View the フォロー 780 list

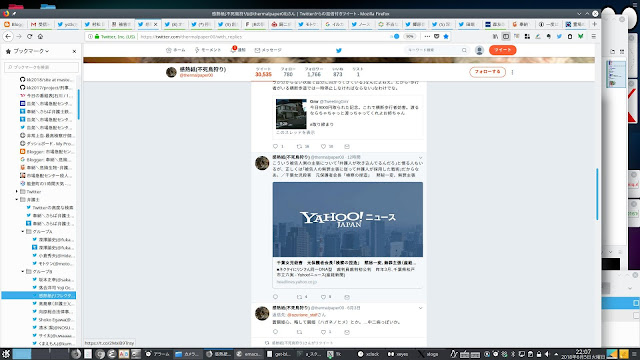[288, 72]
